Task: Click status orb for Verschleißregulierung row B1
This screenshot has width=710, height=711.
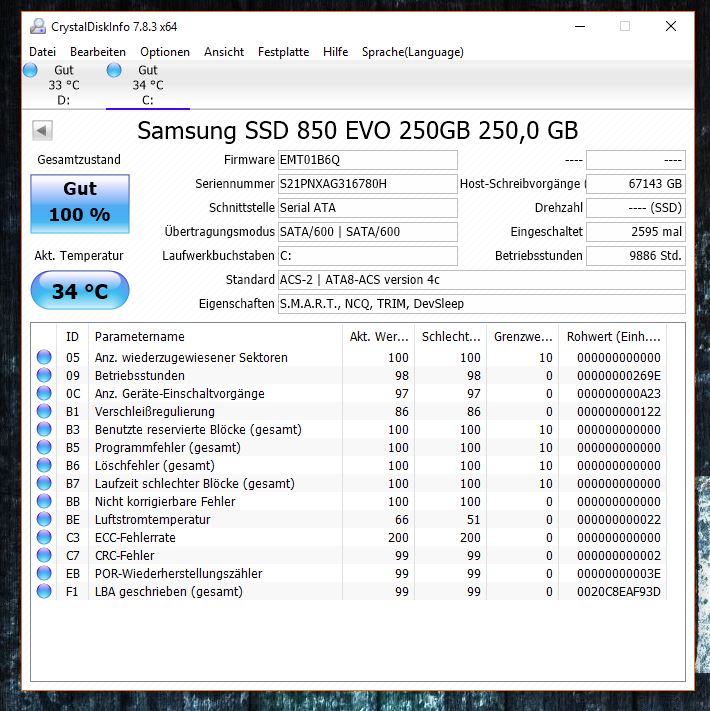Action: pos(44,411)
